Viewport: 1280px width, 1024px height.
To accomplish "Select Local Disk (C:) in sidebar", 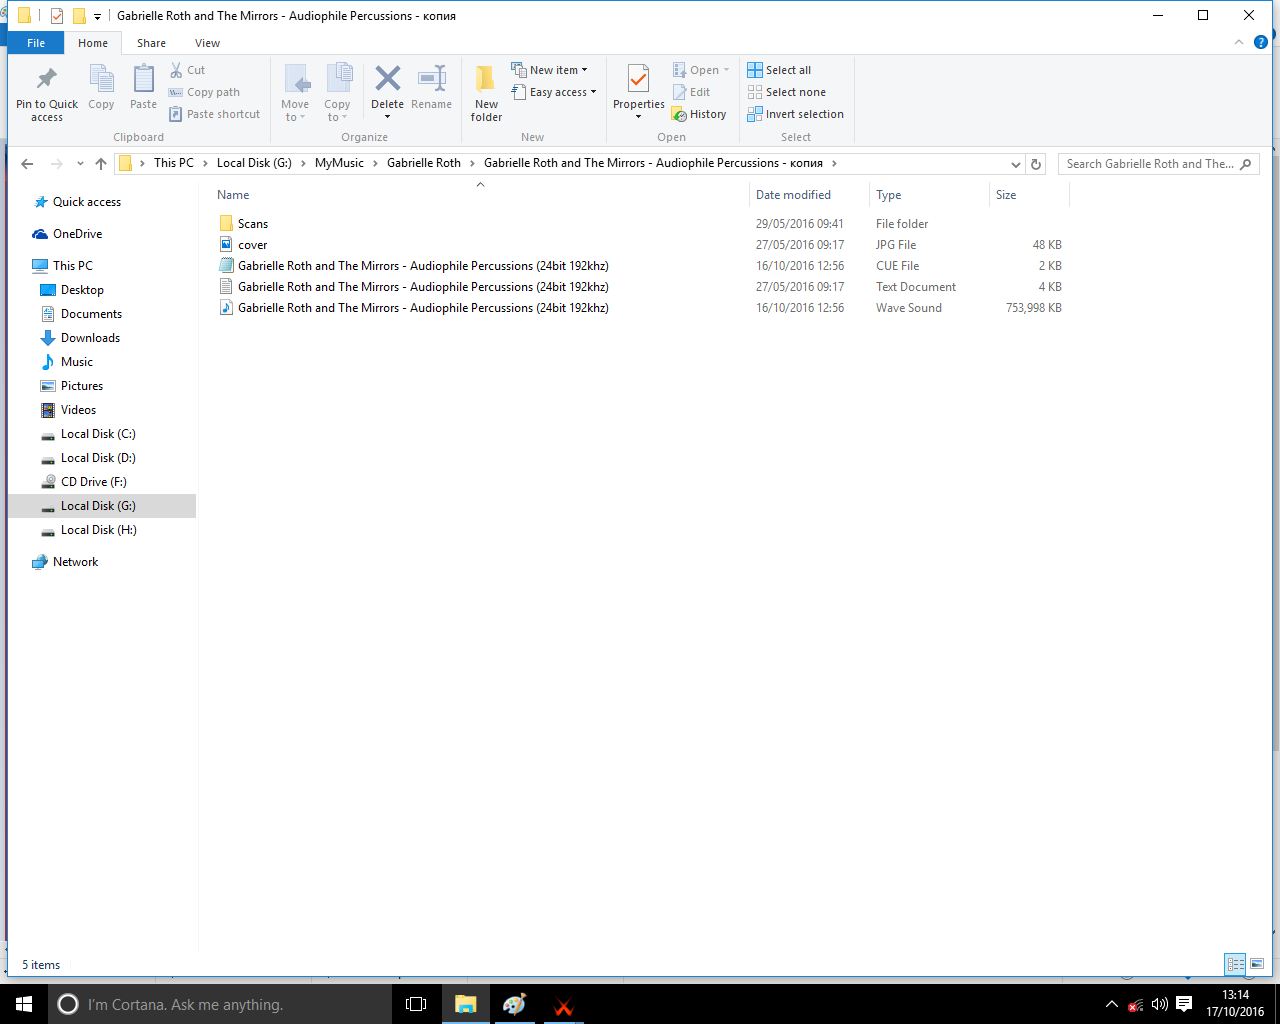I will pos(98,434).
